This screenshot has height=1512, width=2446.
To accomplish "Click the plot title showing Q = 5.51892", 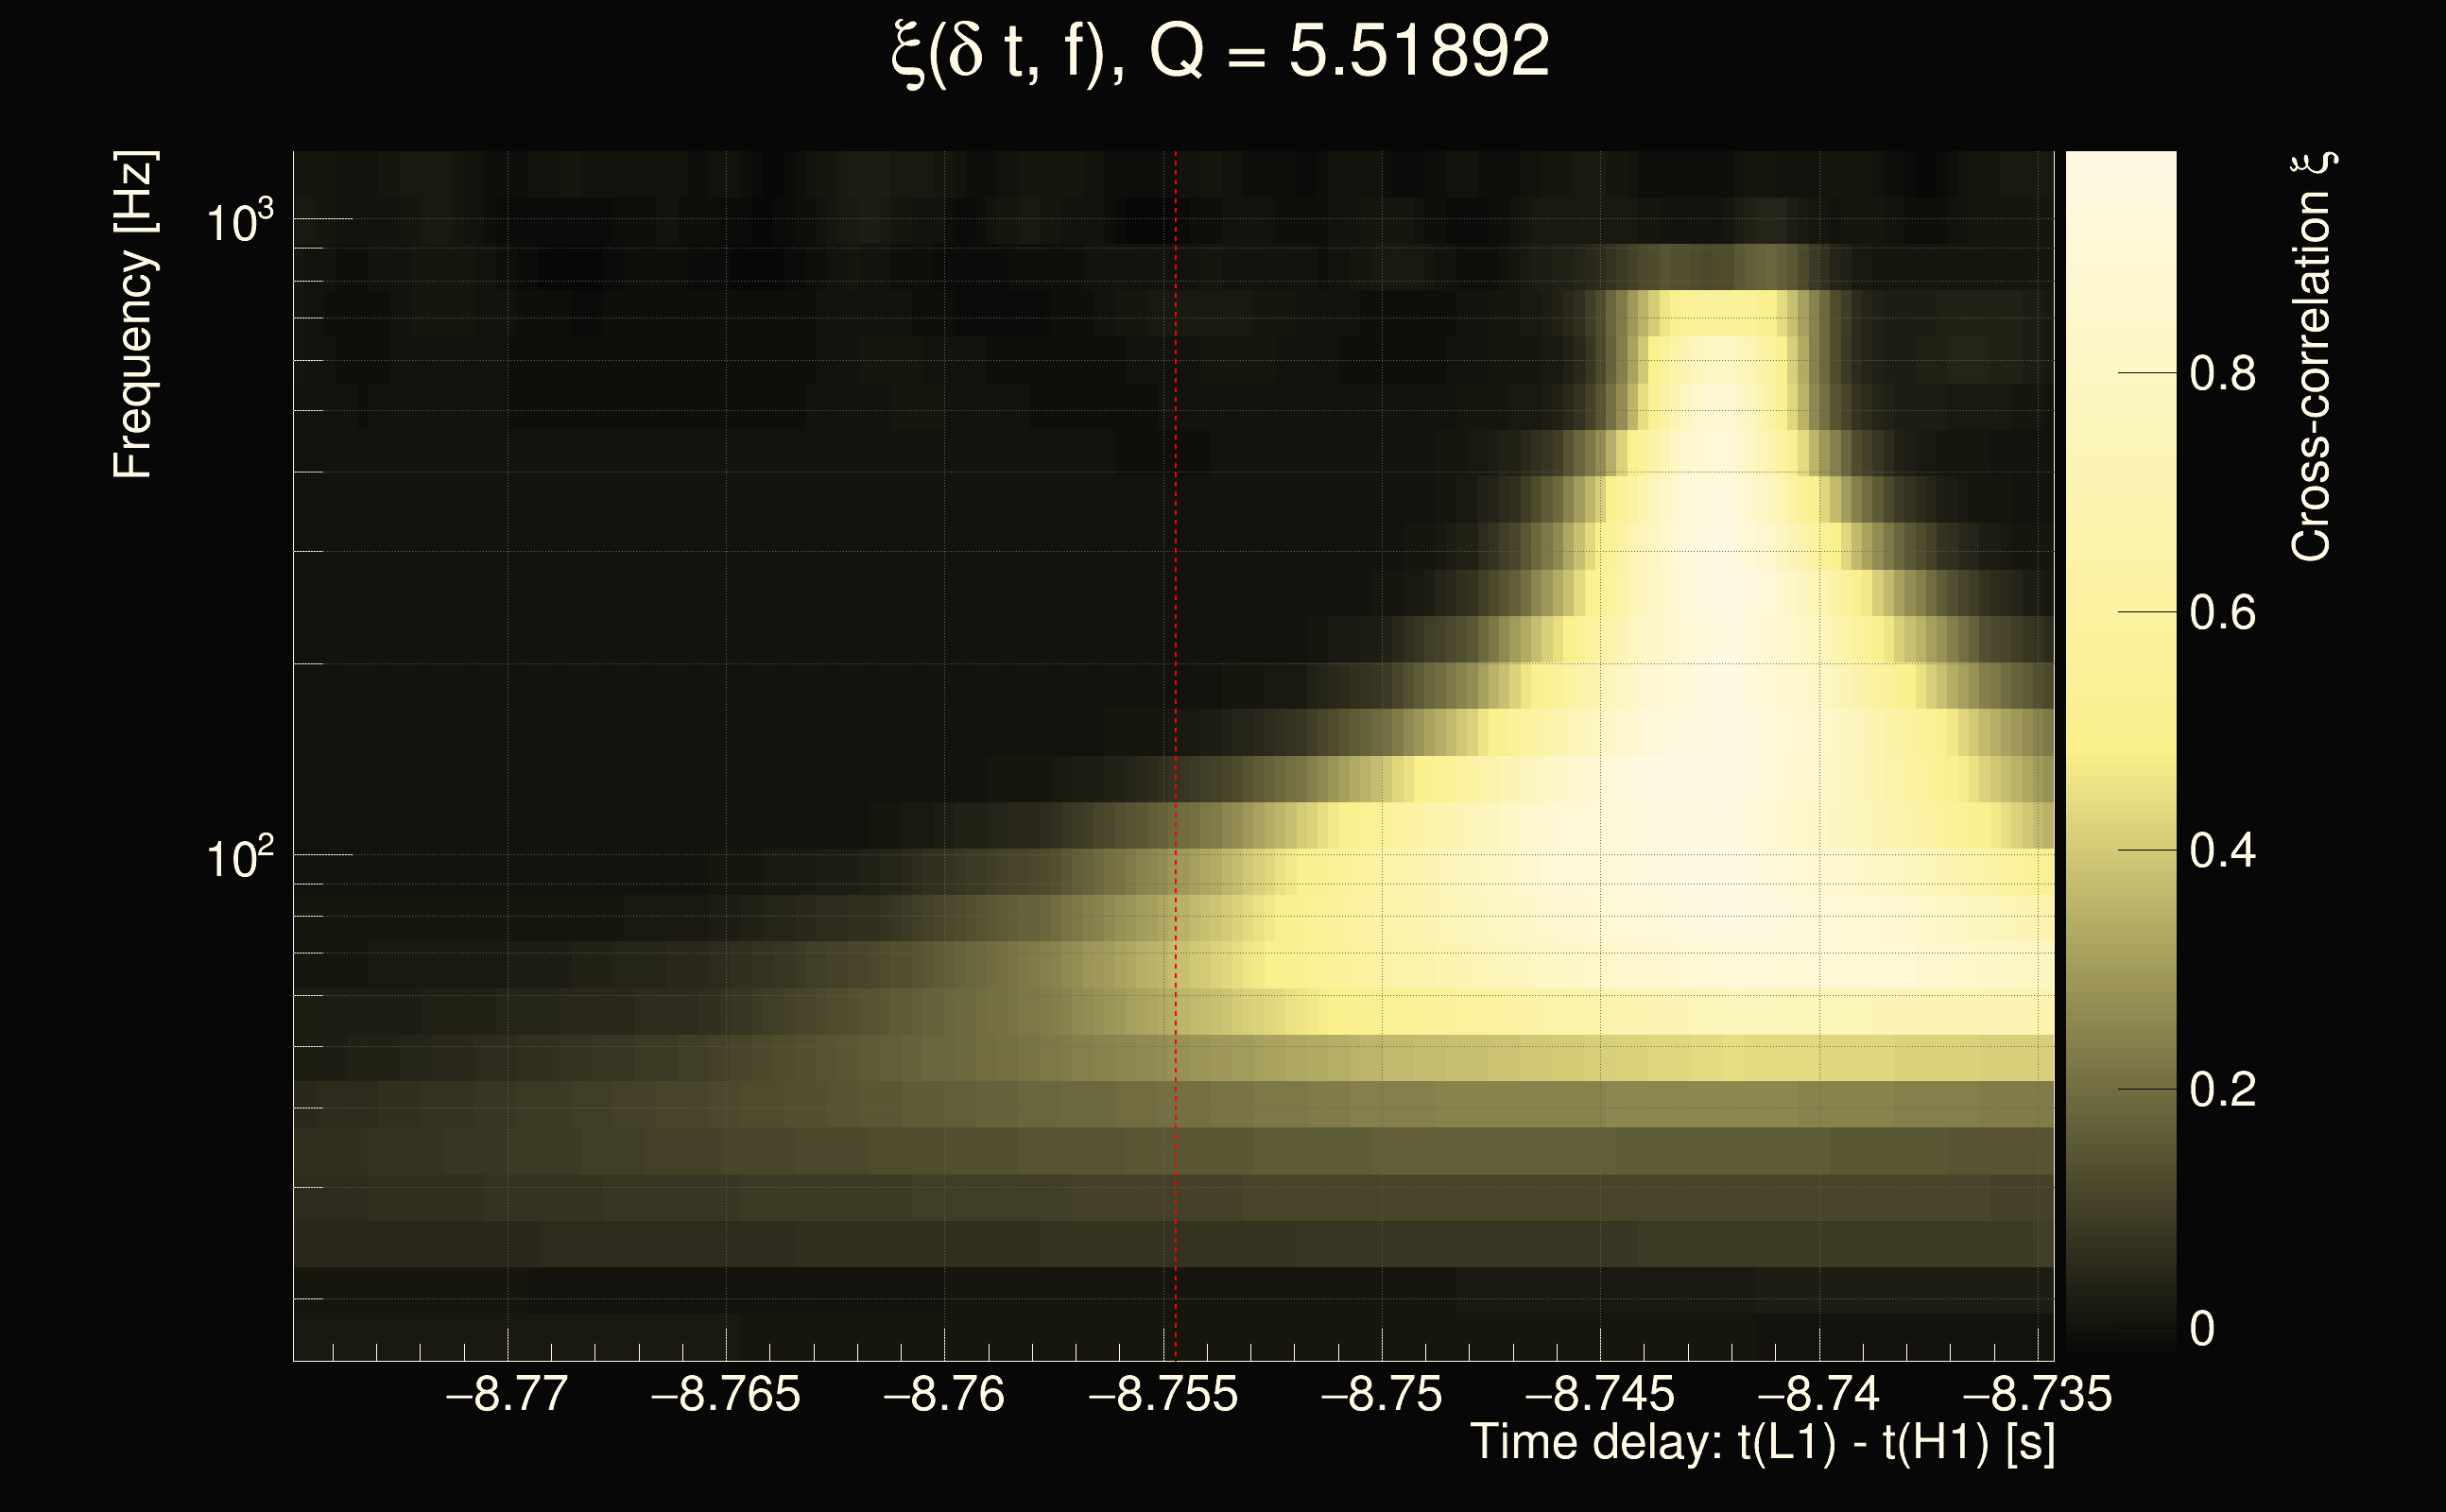I will 1220,52.
